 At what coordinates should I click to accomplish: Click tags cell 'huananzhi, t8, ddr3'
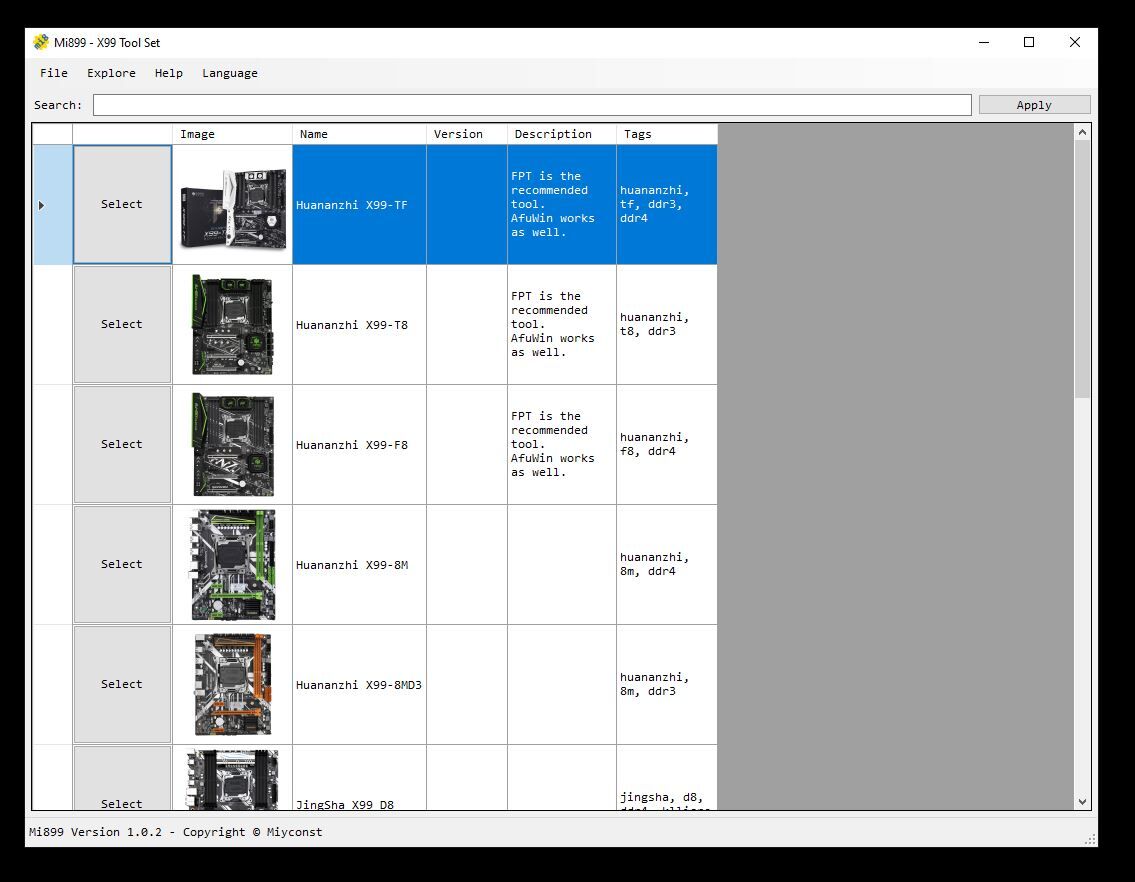tap(667, 324)
